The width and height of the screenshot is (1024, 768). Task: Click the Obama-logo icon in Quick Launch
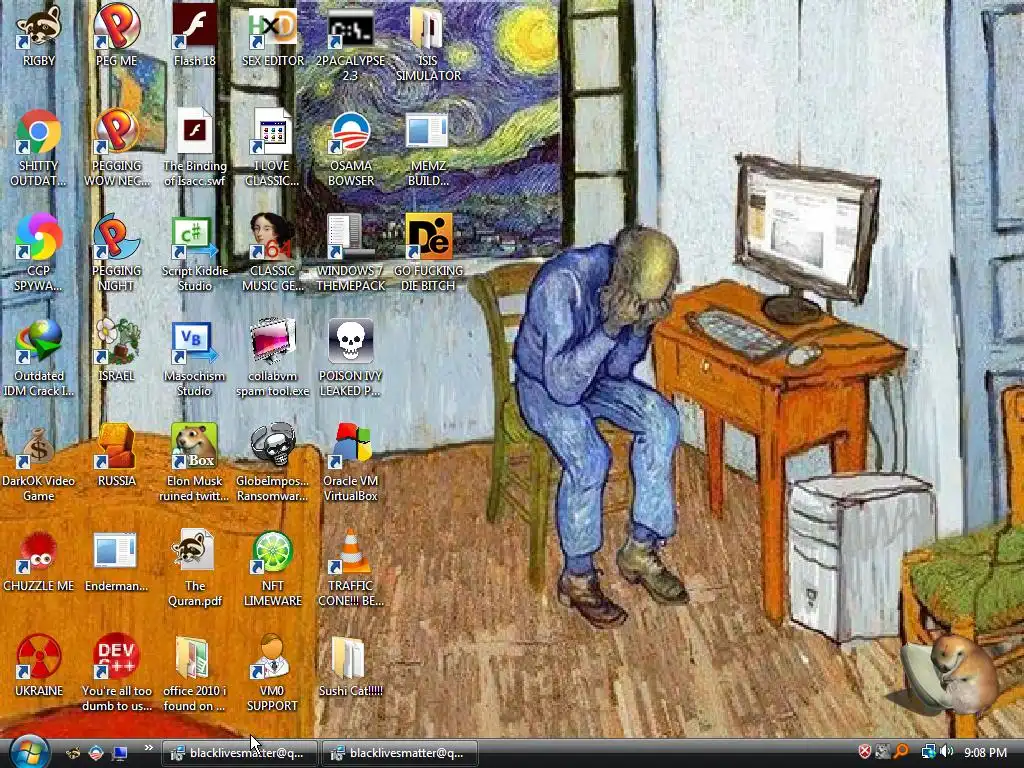tap(96, 753)
